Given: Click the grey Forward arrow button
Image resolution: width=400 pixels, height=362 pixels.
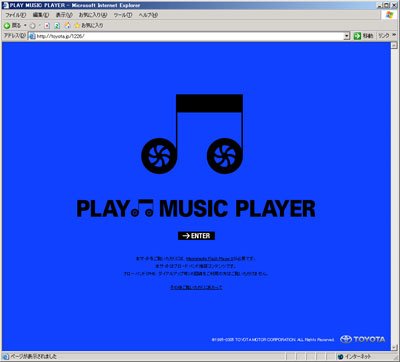Looking at the screenshot, I should (x=33, y=26).
